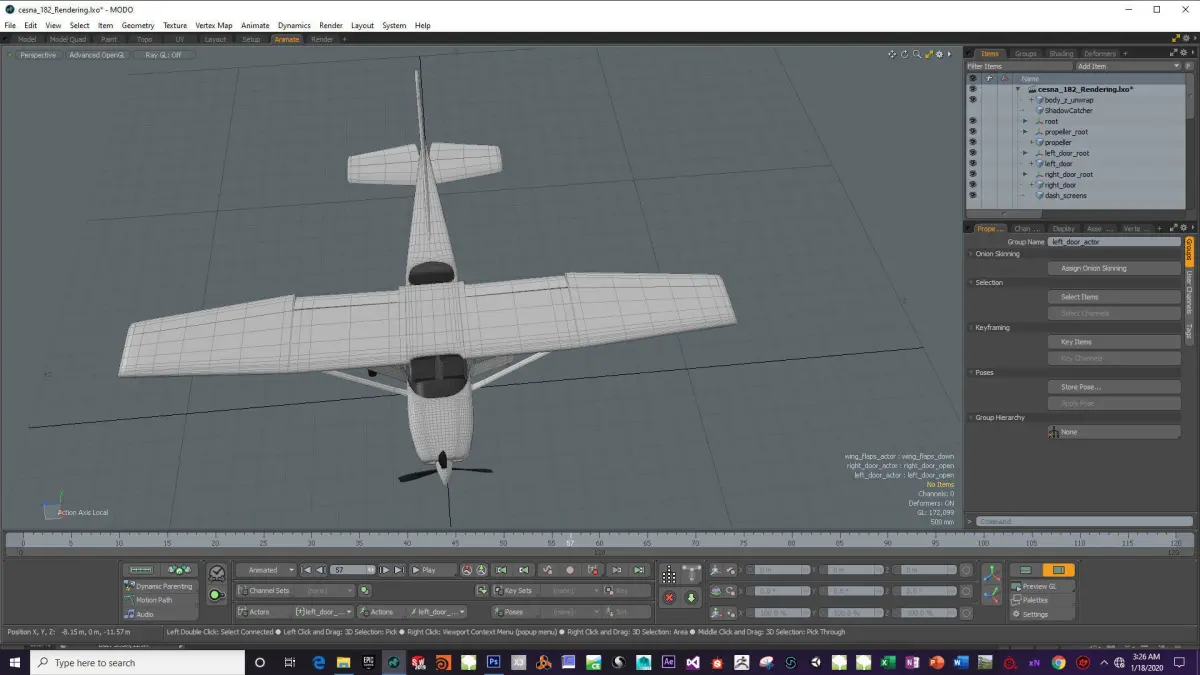The width and height of the screenshot is (1200, 675).
Task: Click the Dynamic Parenting option
Action: [x=161, y=586]
